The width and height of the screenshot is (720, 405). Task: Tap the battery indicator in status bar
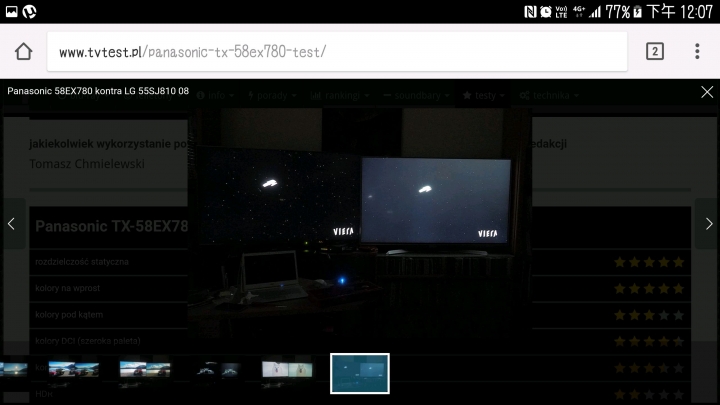point(637,12)
